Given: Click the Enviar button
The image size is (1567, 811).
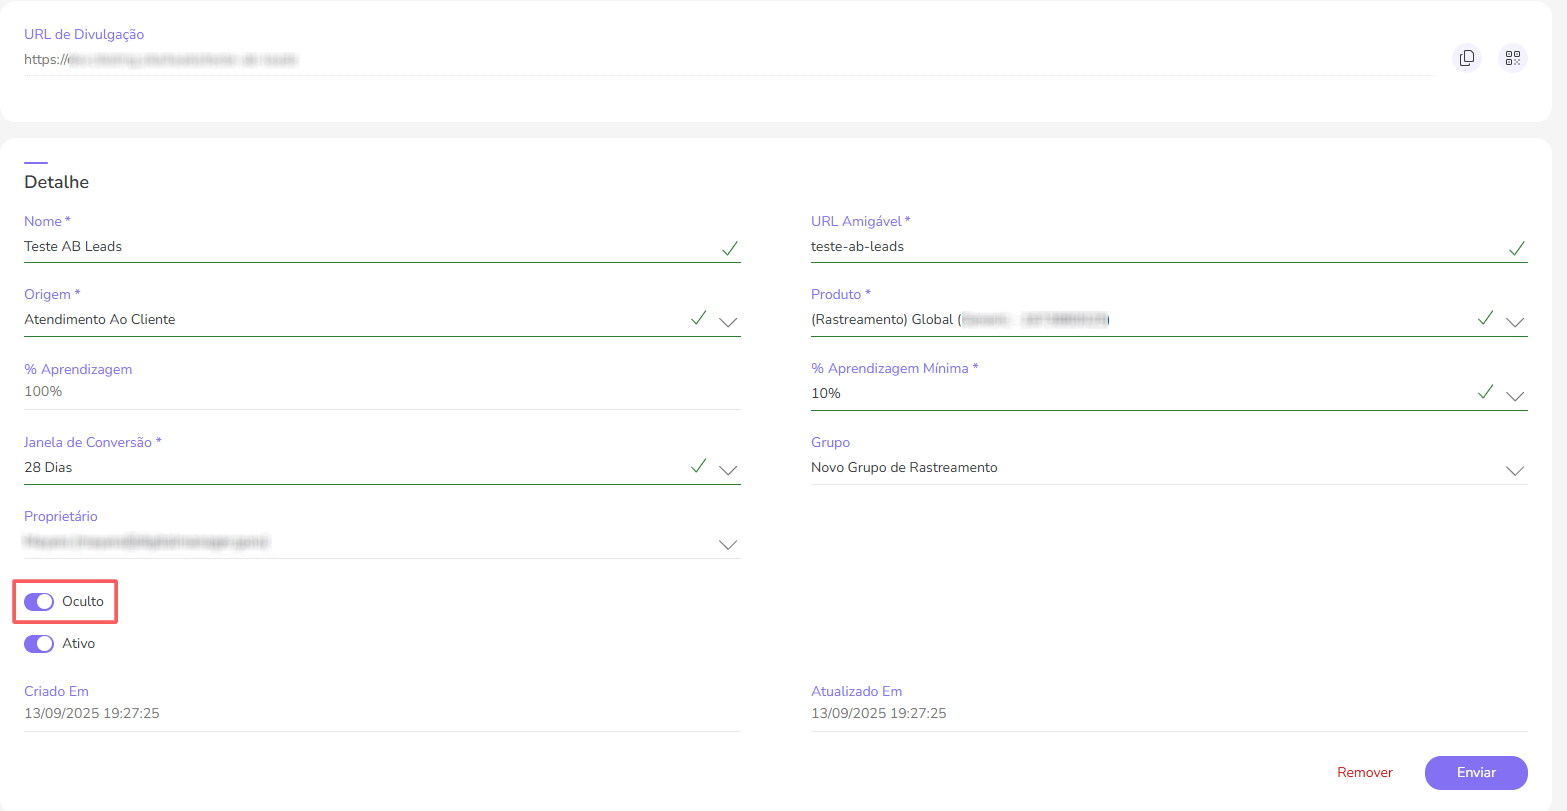Looking at the screenshot, I should coord(1475,773).
